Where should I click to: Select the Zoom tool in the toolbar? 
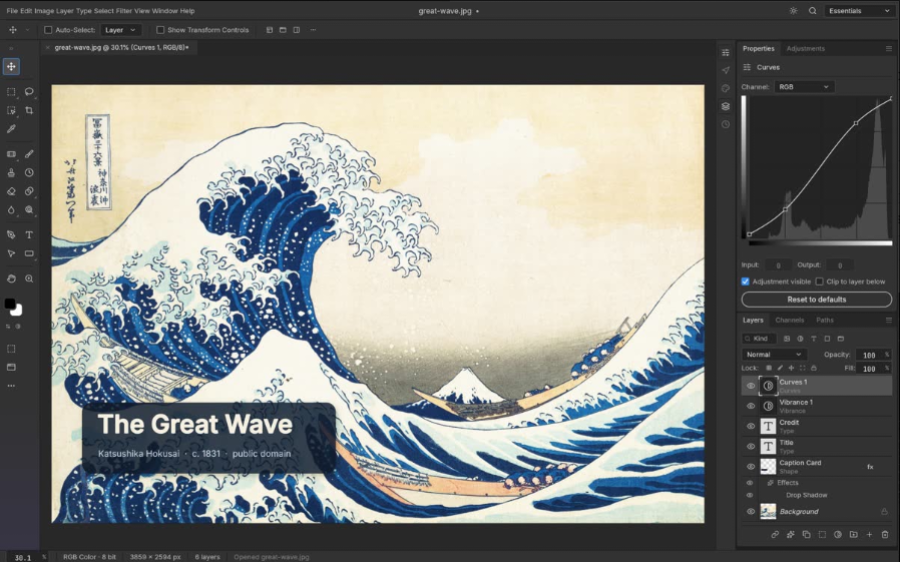tap(29, 279)
